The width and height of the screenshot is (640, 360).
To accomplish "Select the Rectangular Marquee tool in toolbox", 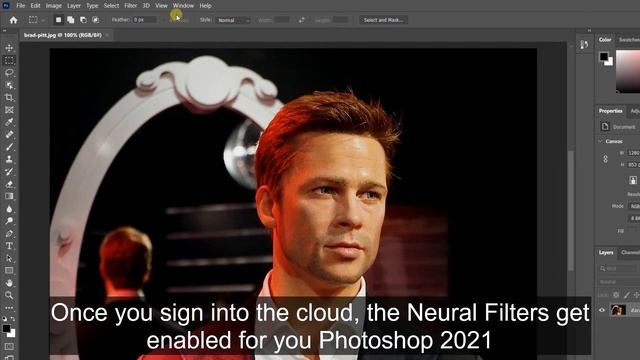I will coord(9,60).
